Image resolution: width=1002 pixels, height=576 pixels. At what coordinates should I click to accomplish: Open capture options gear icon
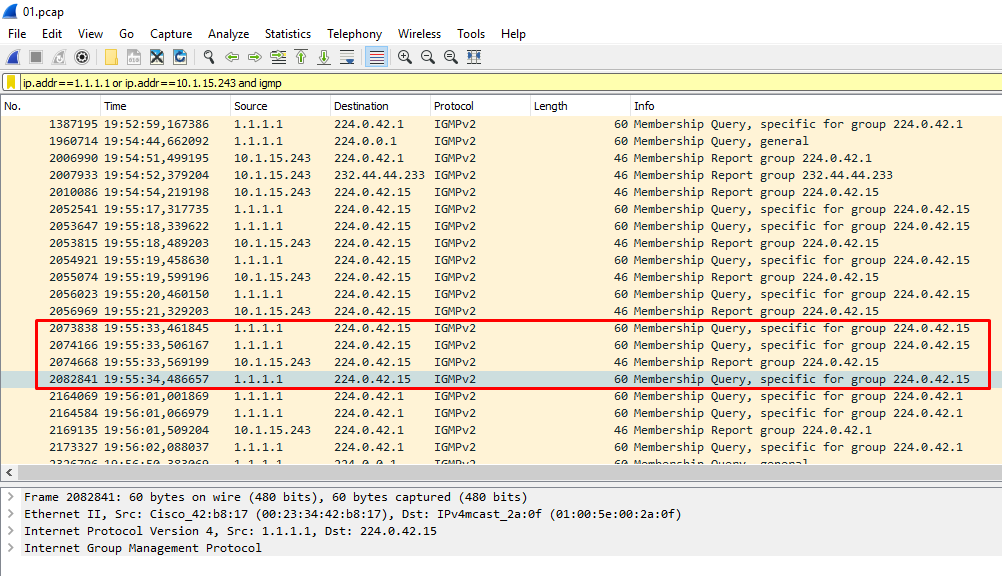click(82, 57)
